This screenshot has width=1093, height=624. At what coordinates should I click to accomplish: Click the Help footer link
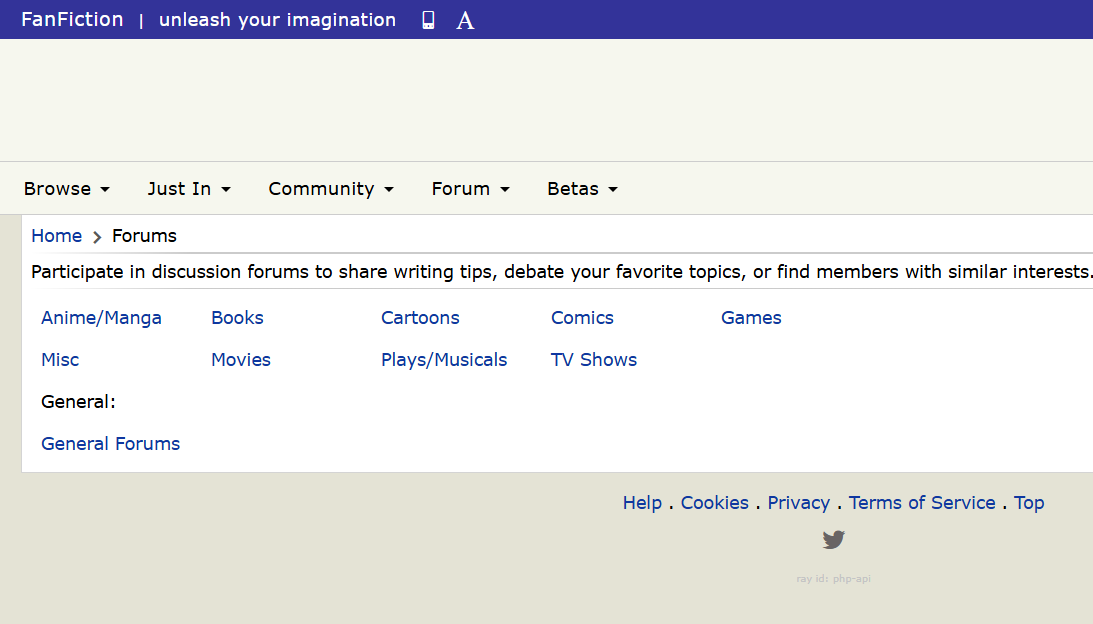pos(642,503)
